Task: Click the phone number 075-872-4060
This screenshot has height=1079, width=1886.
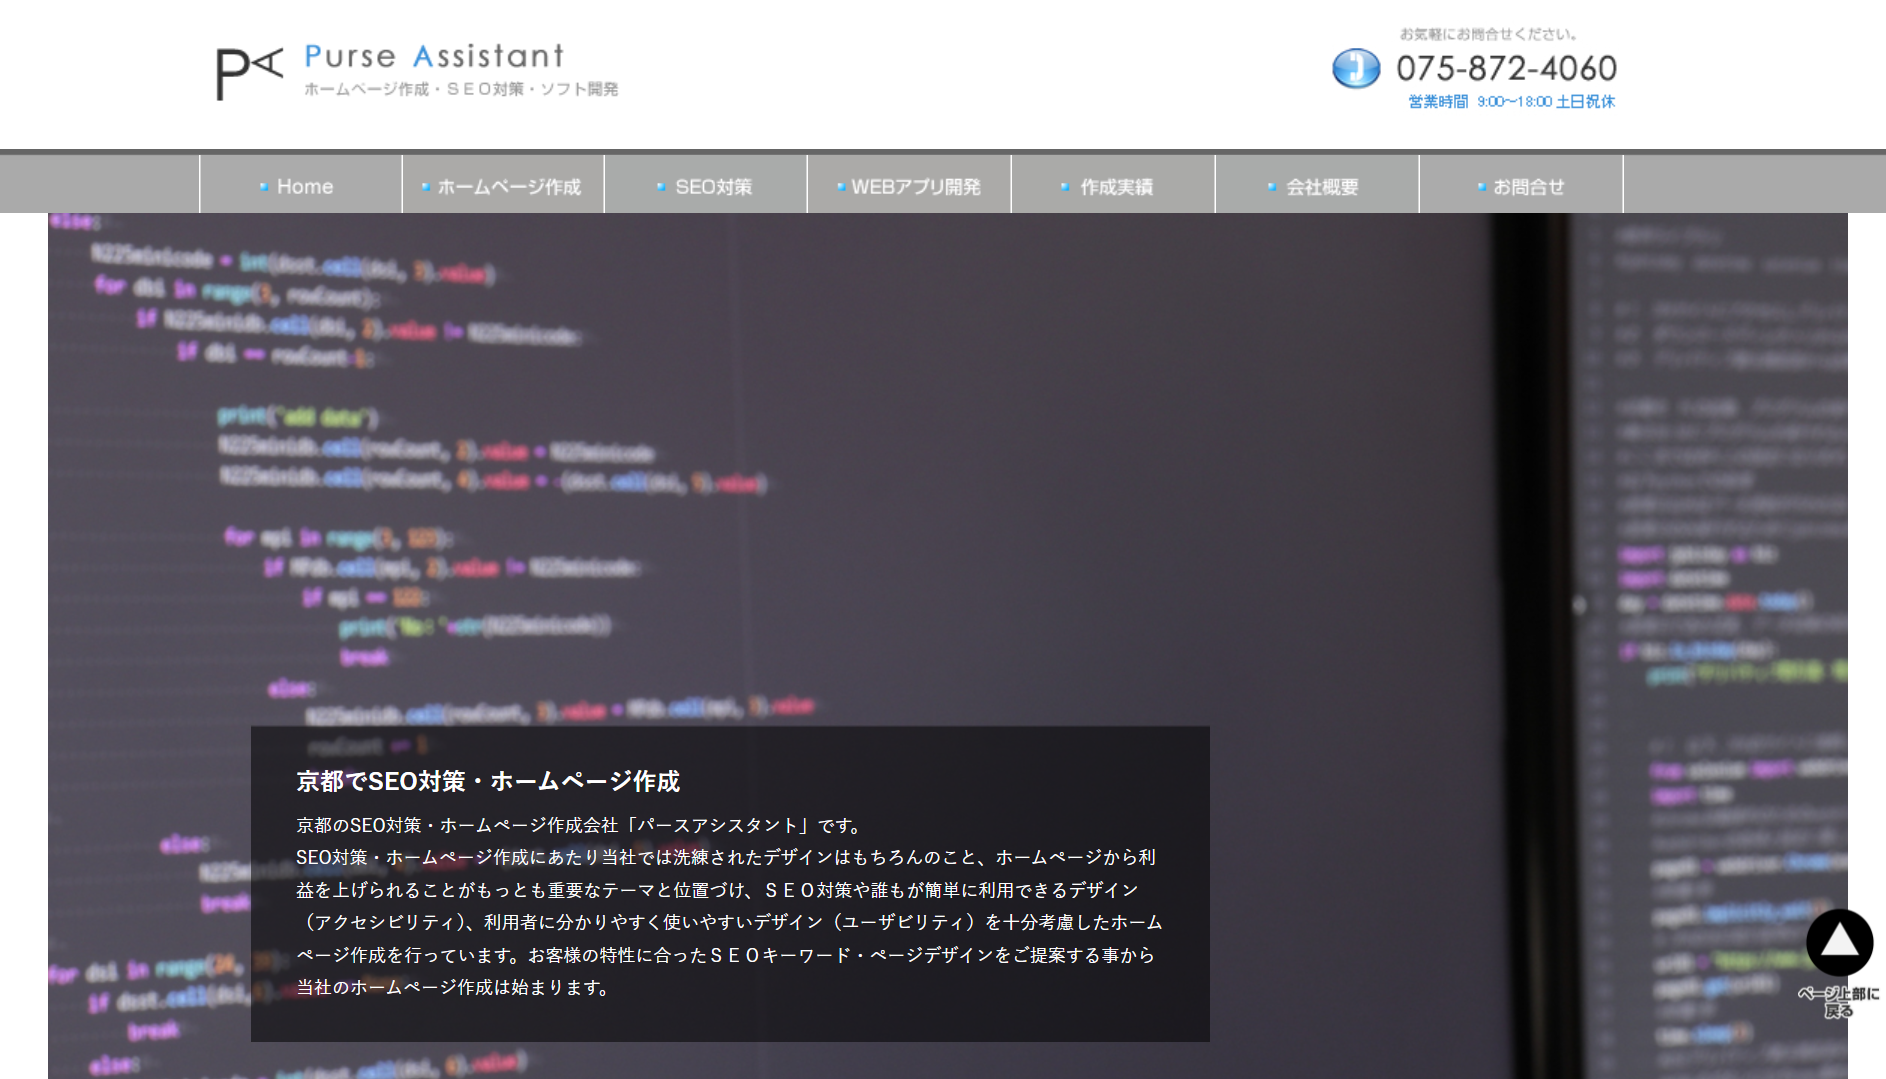Action: coord(1506,68)
